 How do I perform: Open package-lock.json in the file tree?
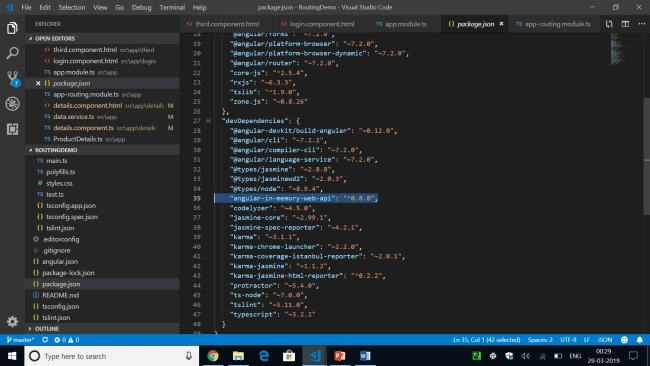click(x=103, y=273)
